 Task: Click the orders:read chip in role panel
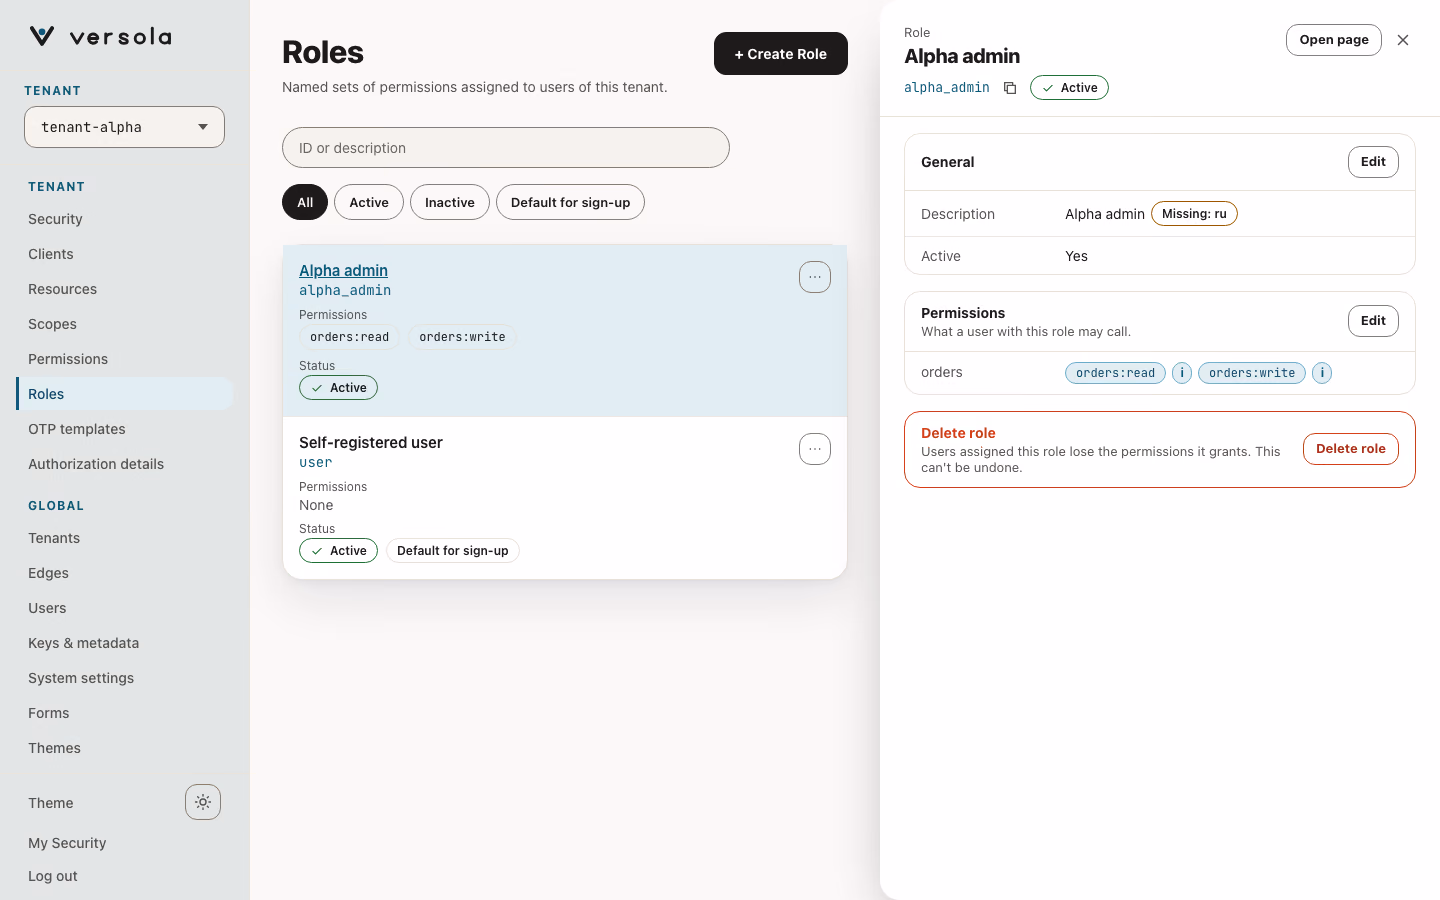pyautogui.click(x=1115, y=373)
